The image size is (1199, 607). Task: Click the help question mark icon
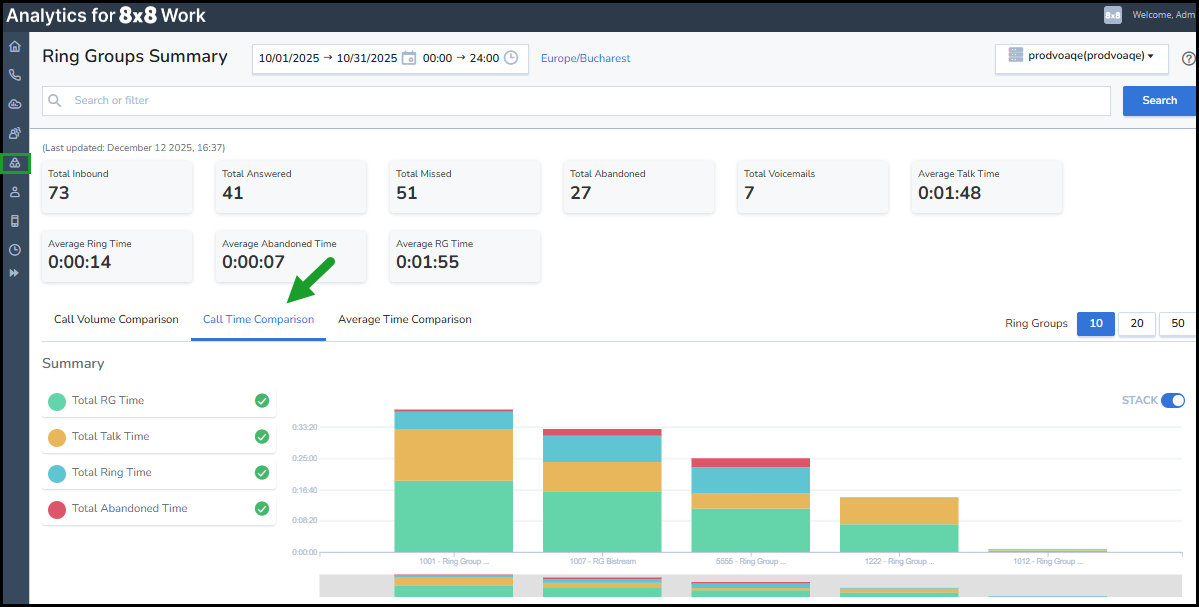tap(1188, 59)
